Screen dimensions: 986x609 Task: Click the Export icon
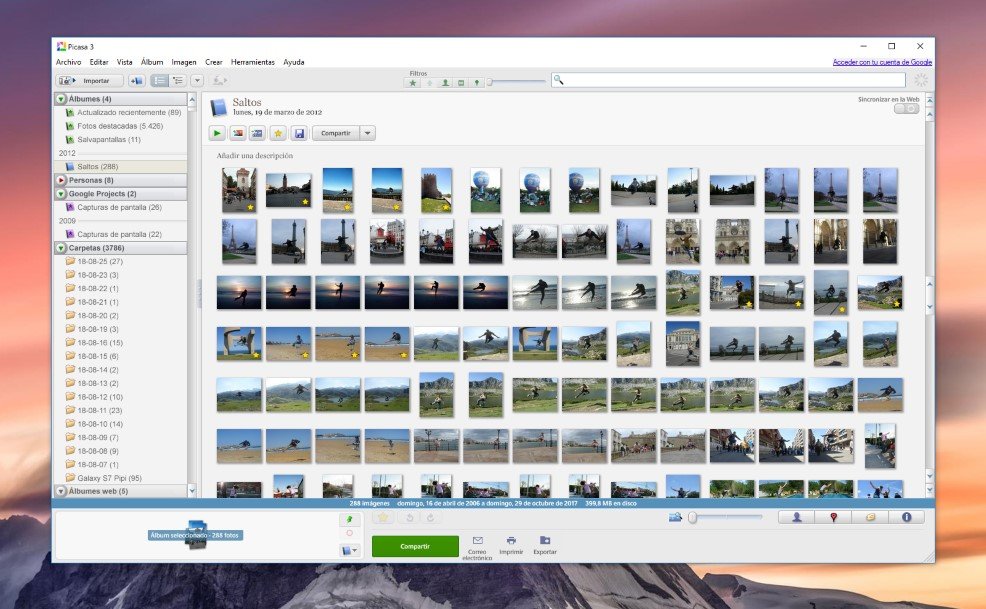(x=545, y=544)
